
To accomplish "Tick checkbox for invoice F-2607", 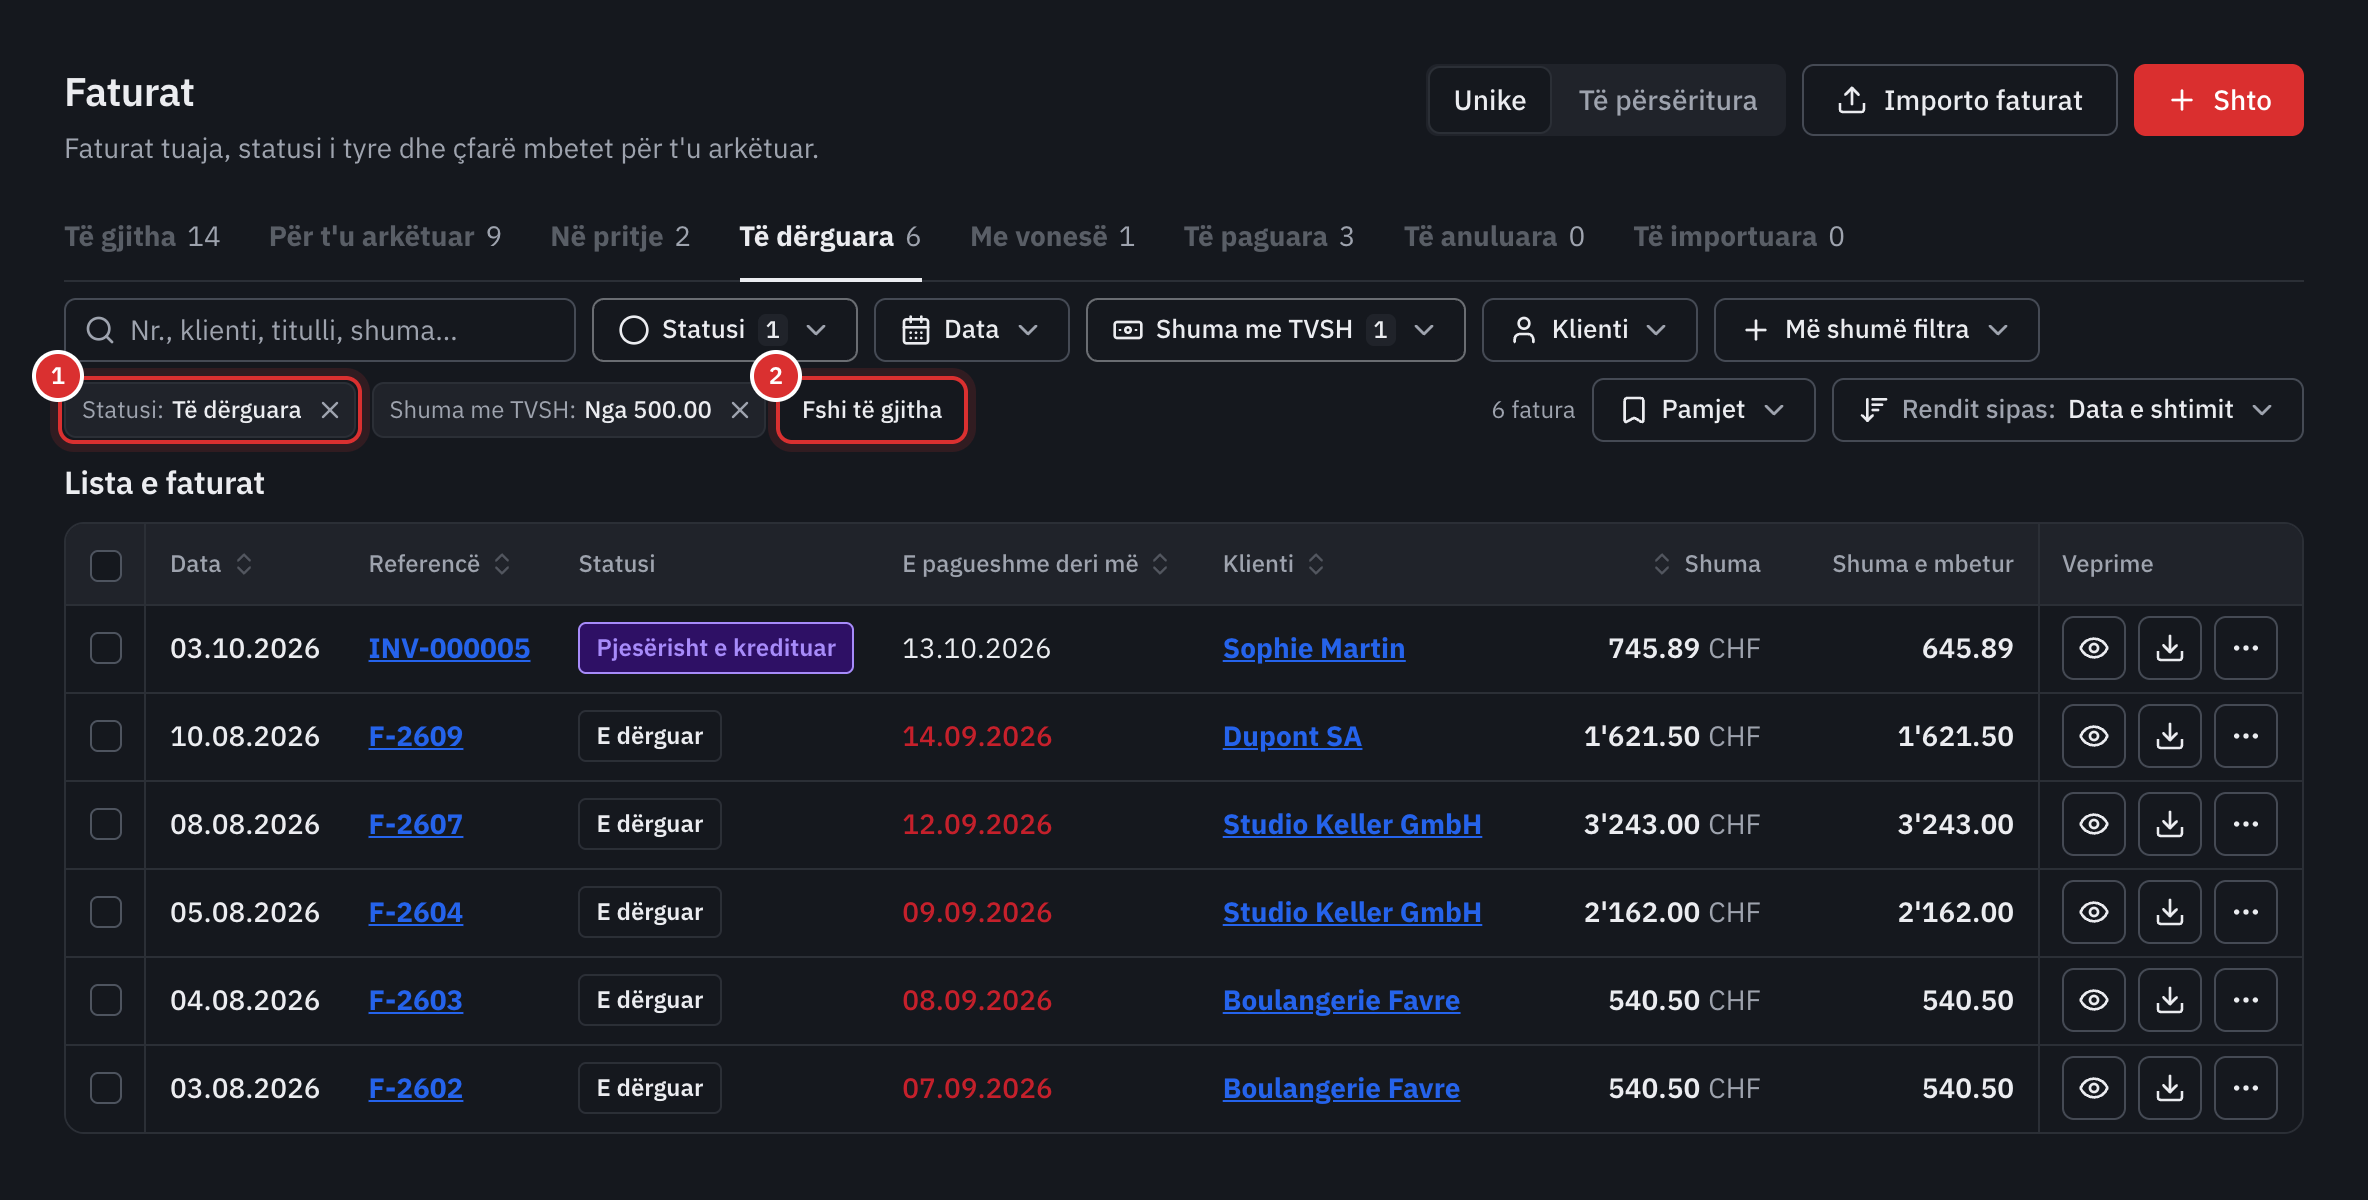I will pyautogui.click(x=106, y=824).
